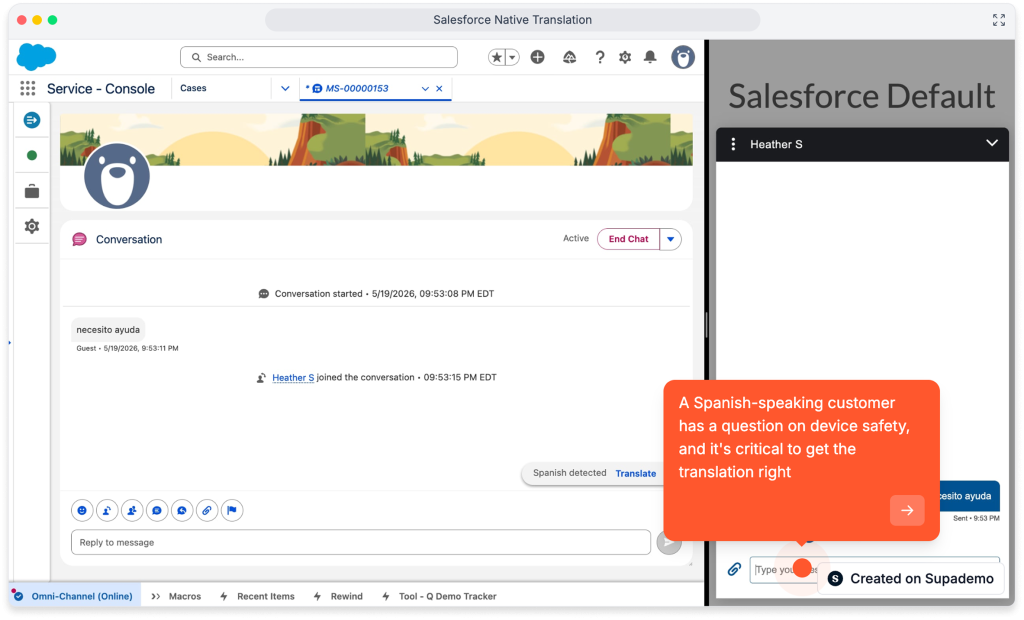
Task: Click the Conversation panel heading
Action: coord(129,240)
